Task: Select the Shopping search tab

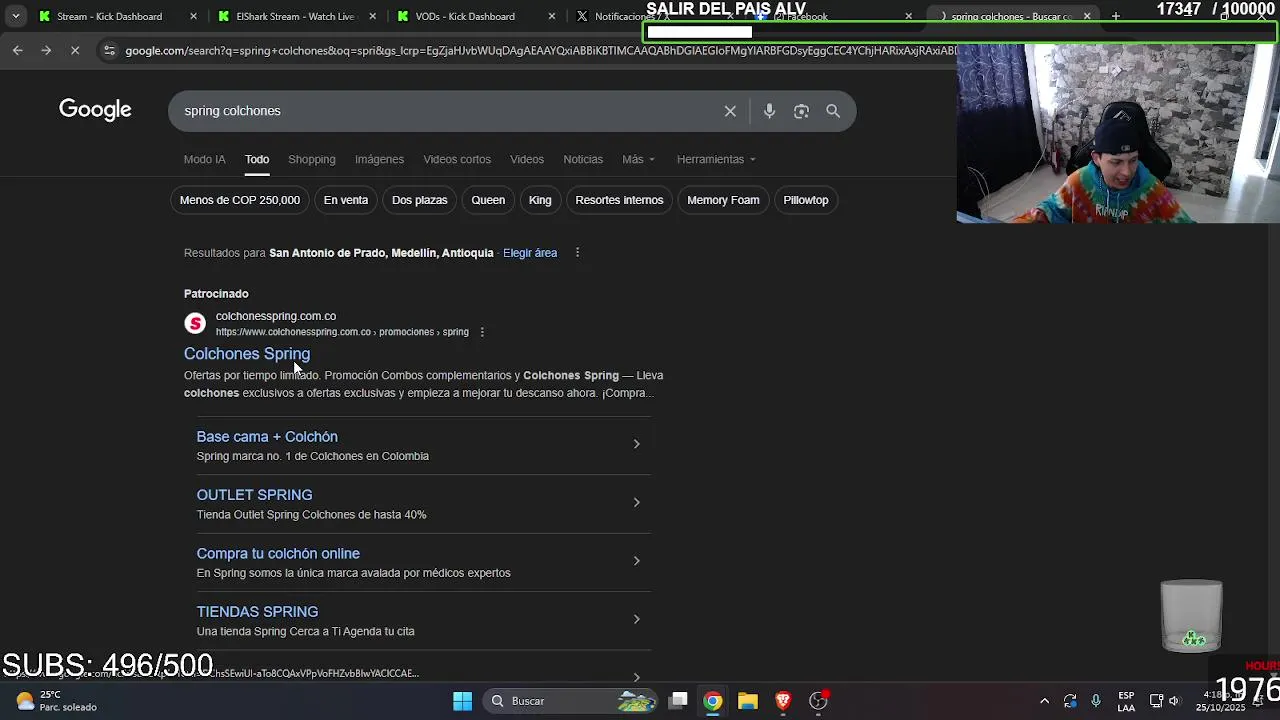Action: click(x=312, y=159)
